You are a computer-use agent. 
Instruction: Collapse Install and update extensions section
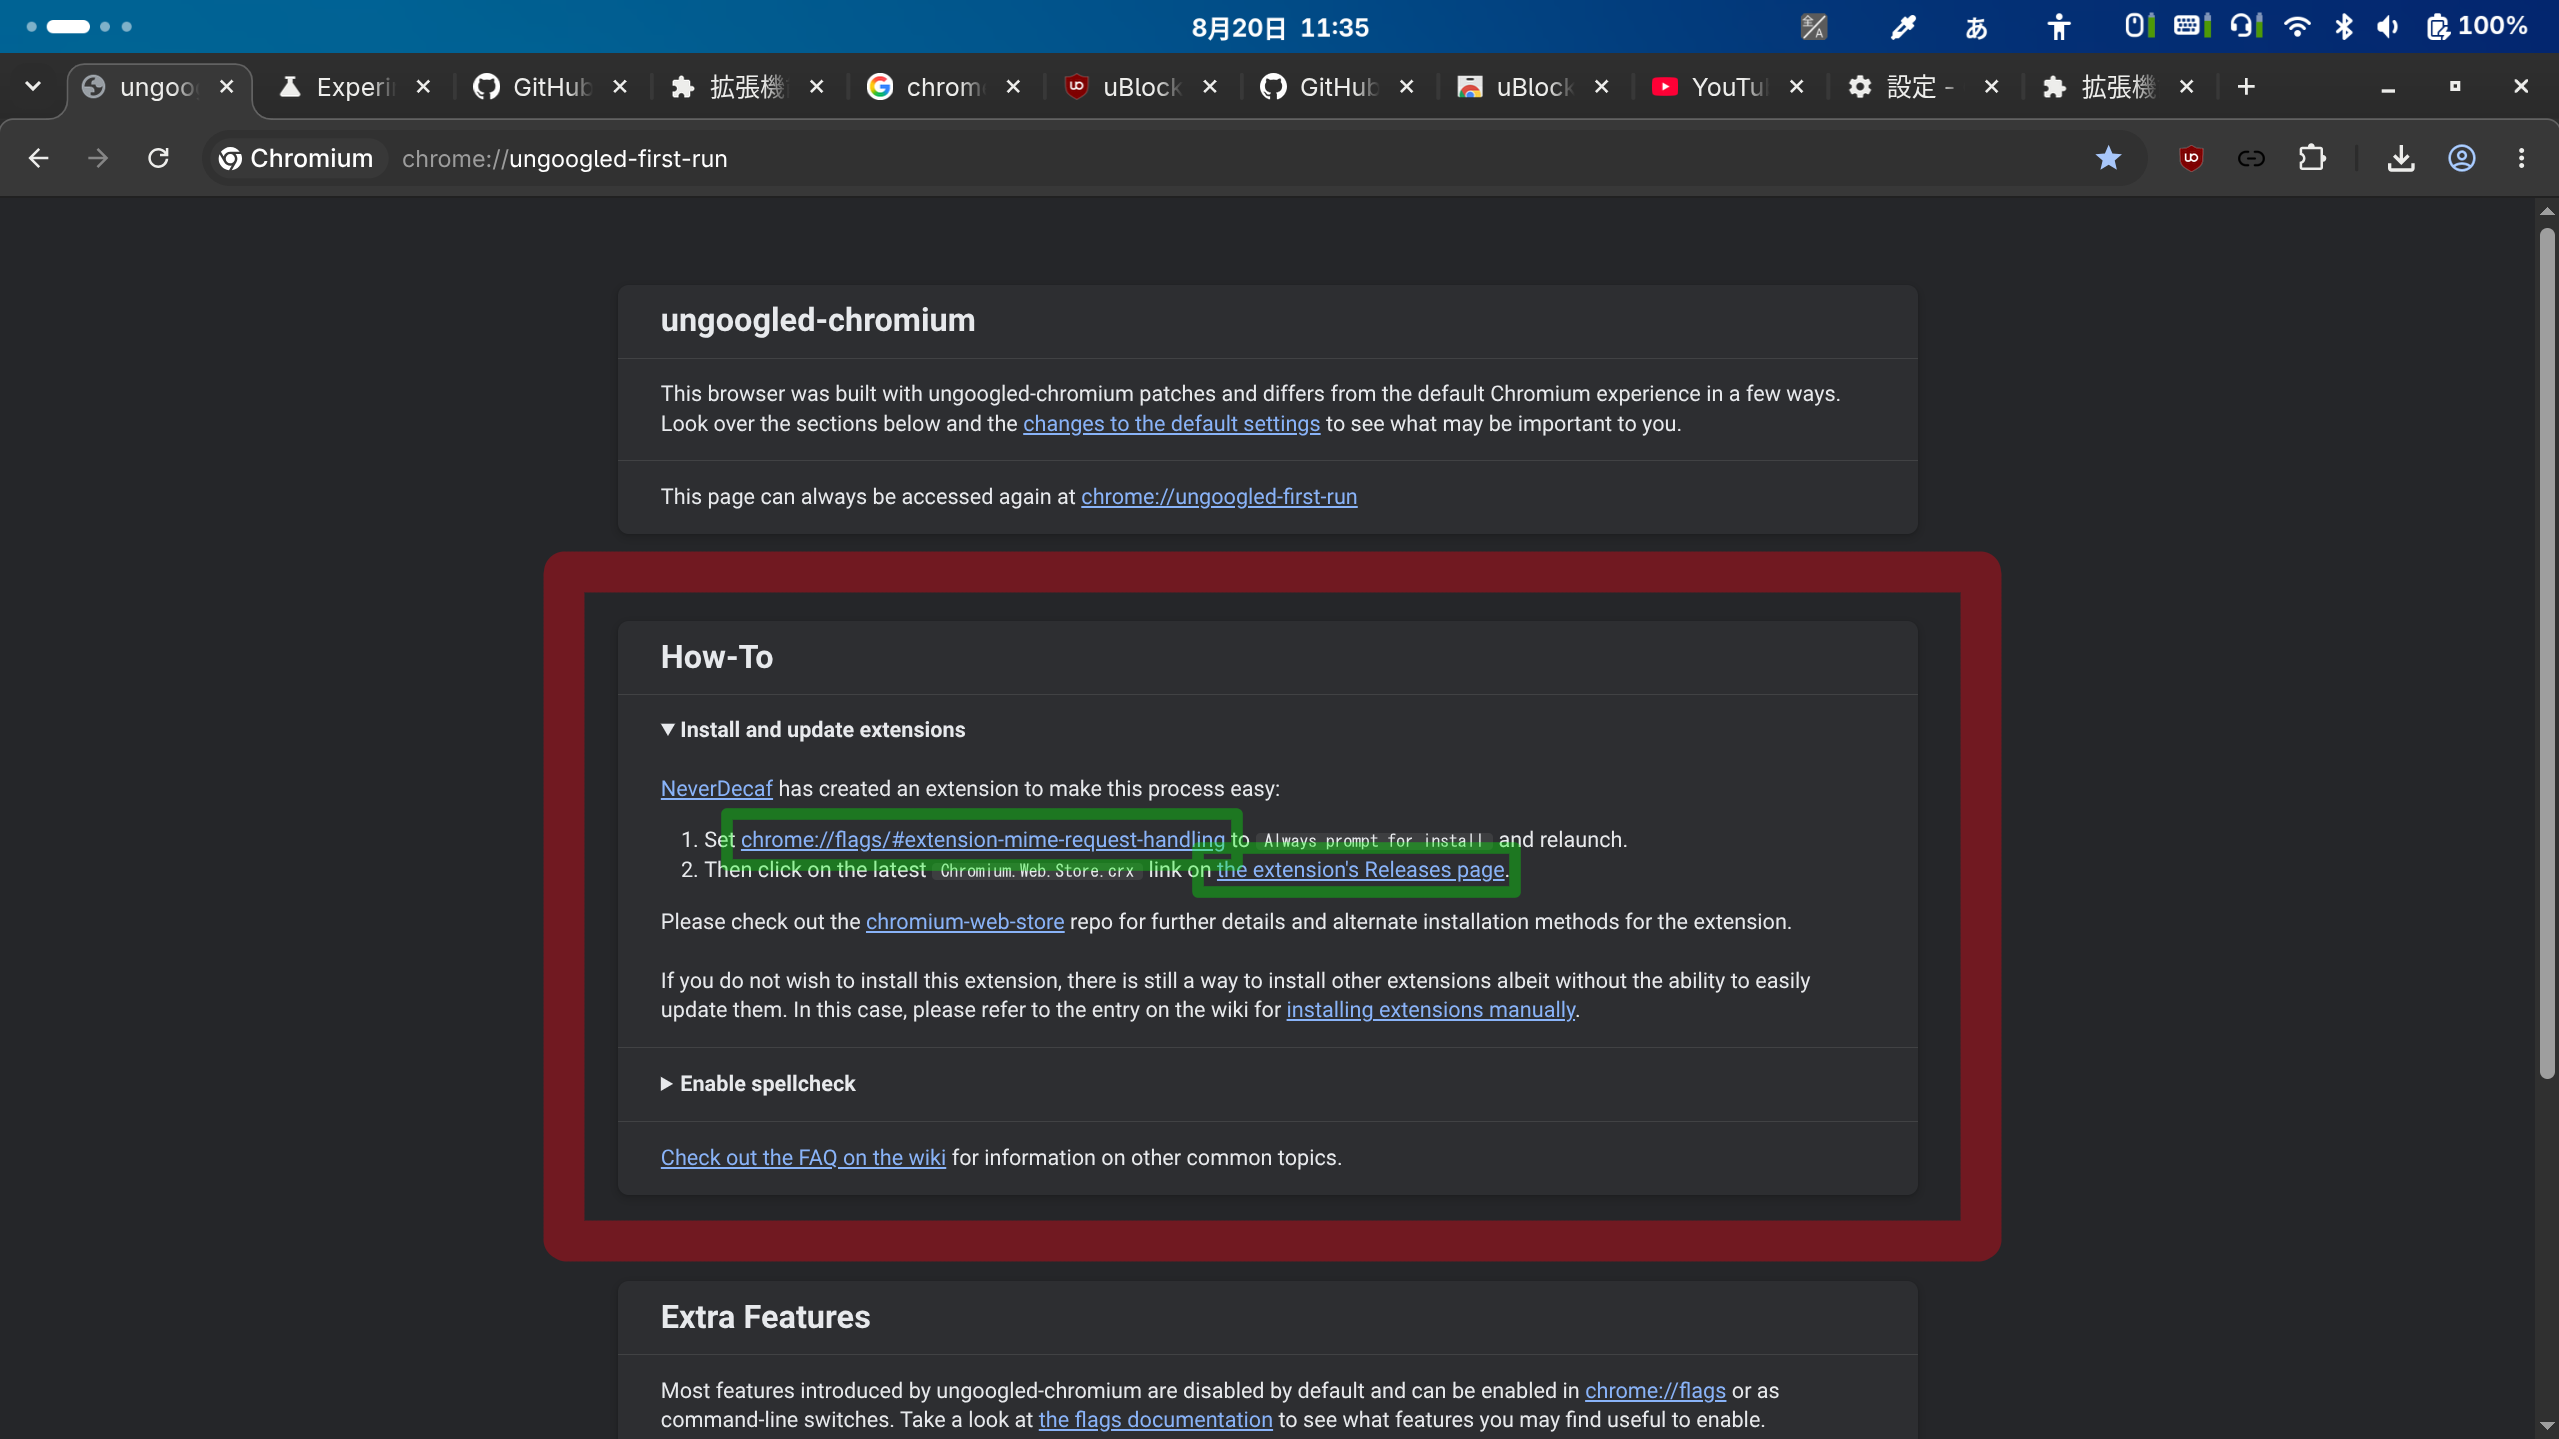point(813,730)
